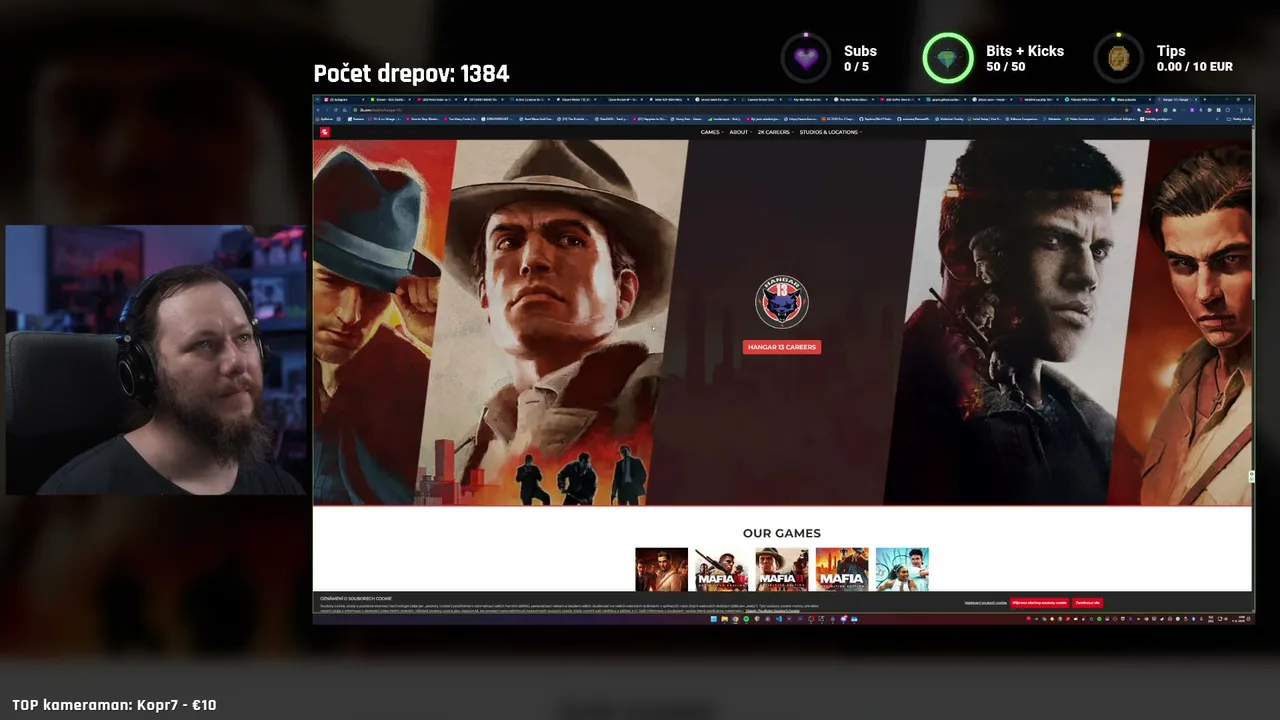This screenshot has height=720, width=1280.
Task: Click the Hangar 13 studio logo
Action: [x=782, y=302]
